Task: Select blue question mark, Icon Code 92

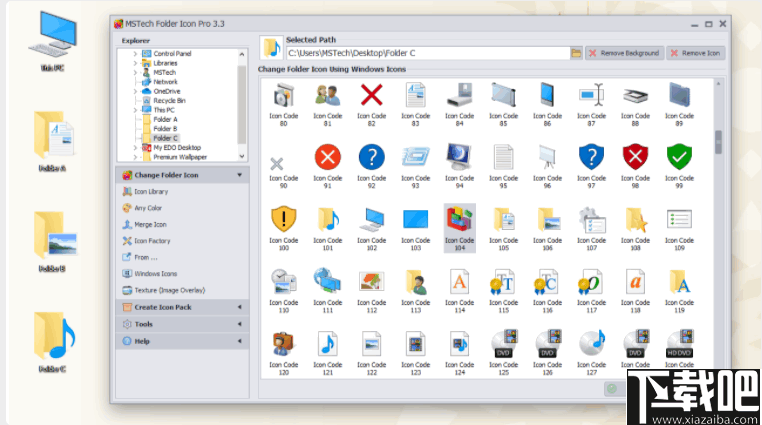Action: [x=371, y=157]
